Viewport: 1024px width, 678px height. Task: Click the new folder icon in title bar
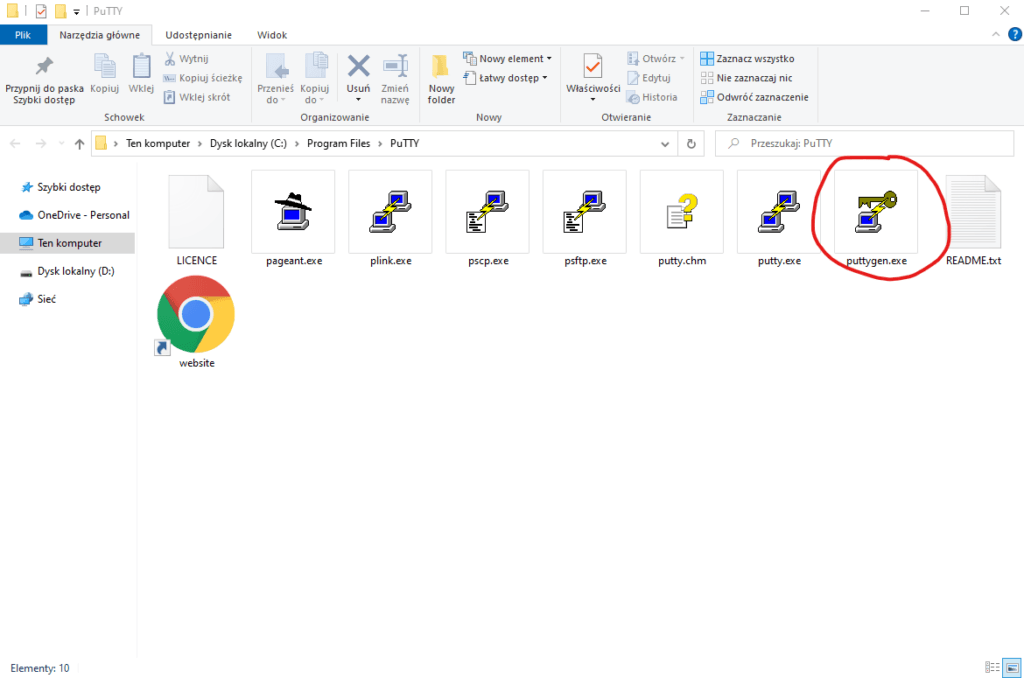click(61, 11)
